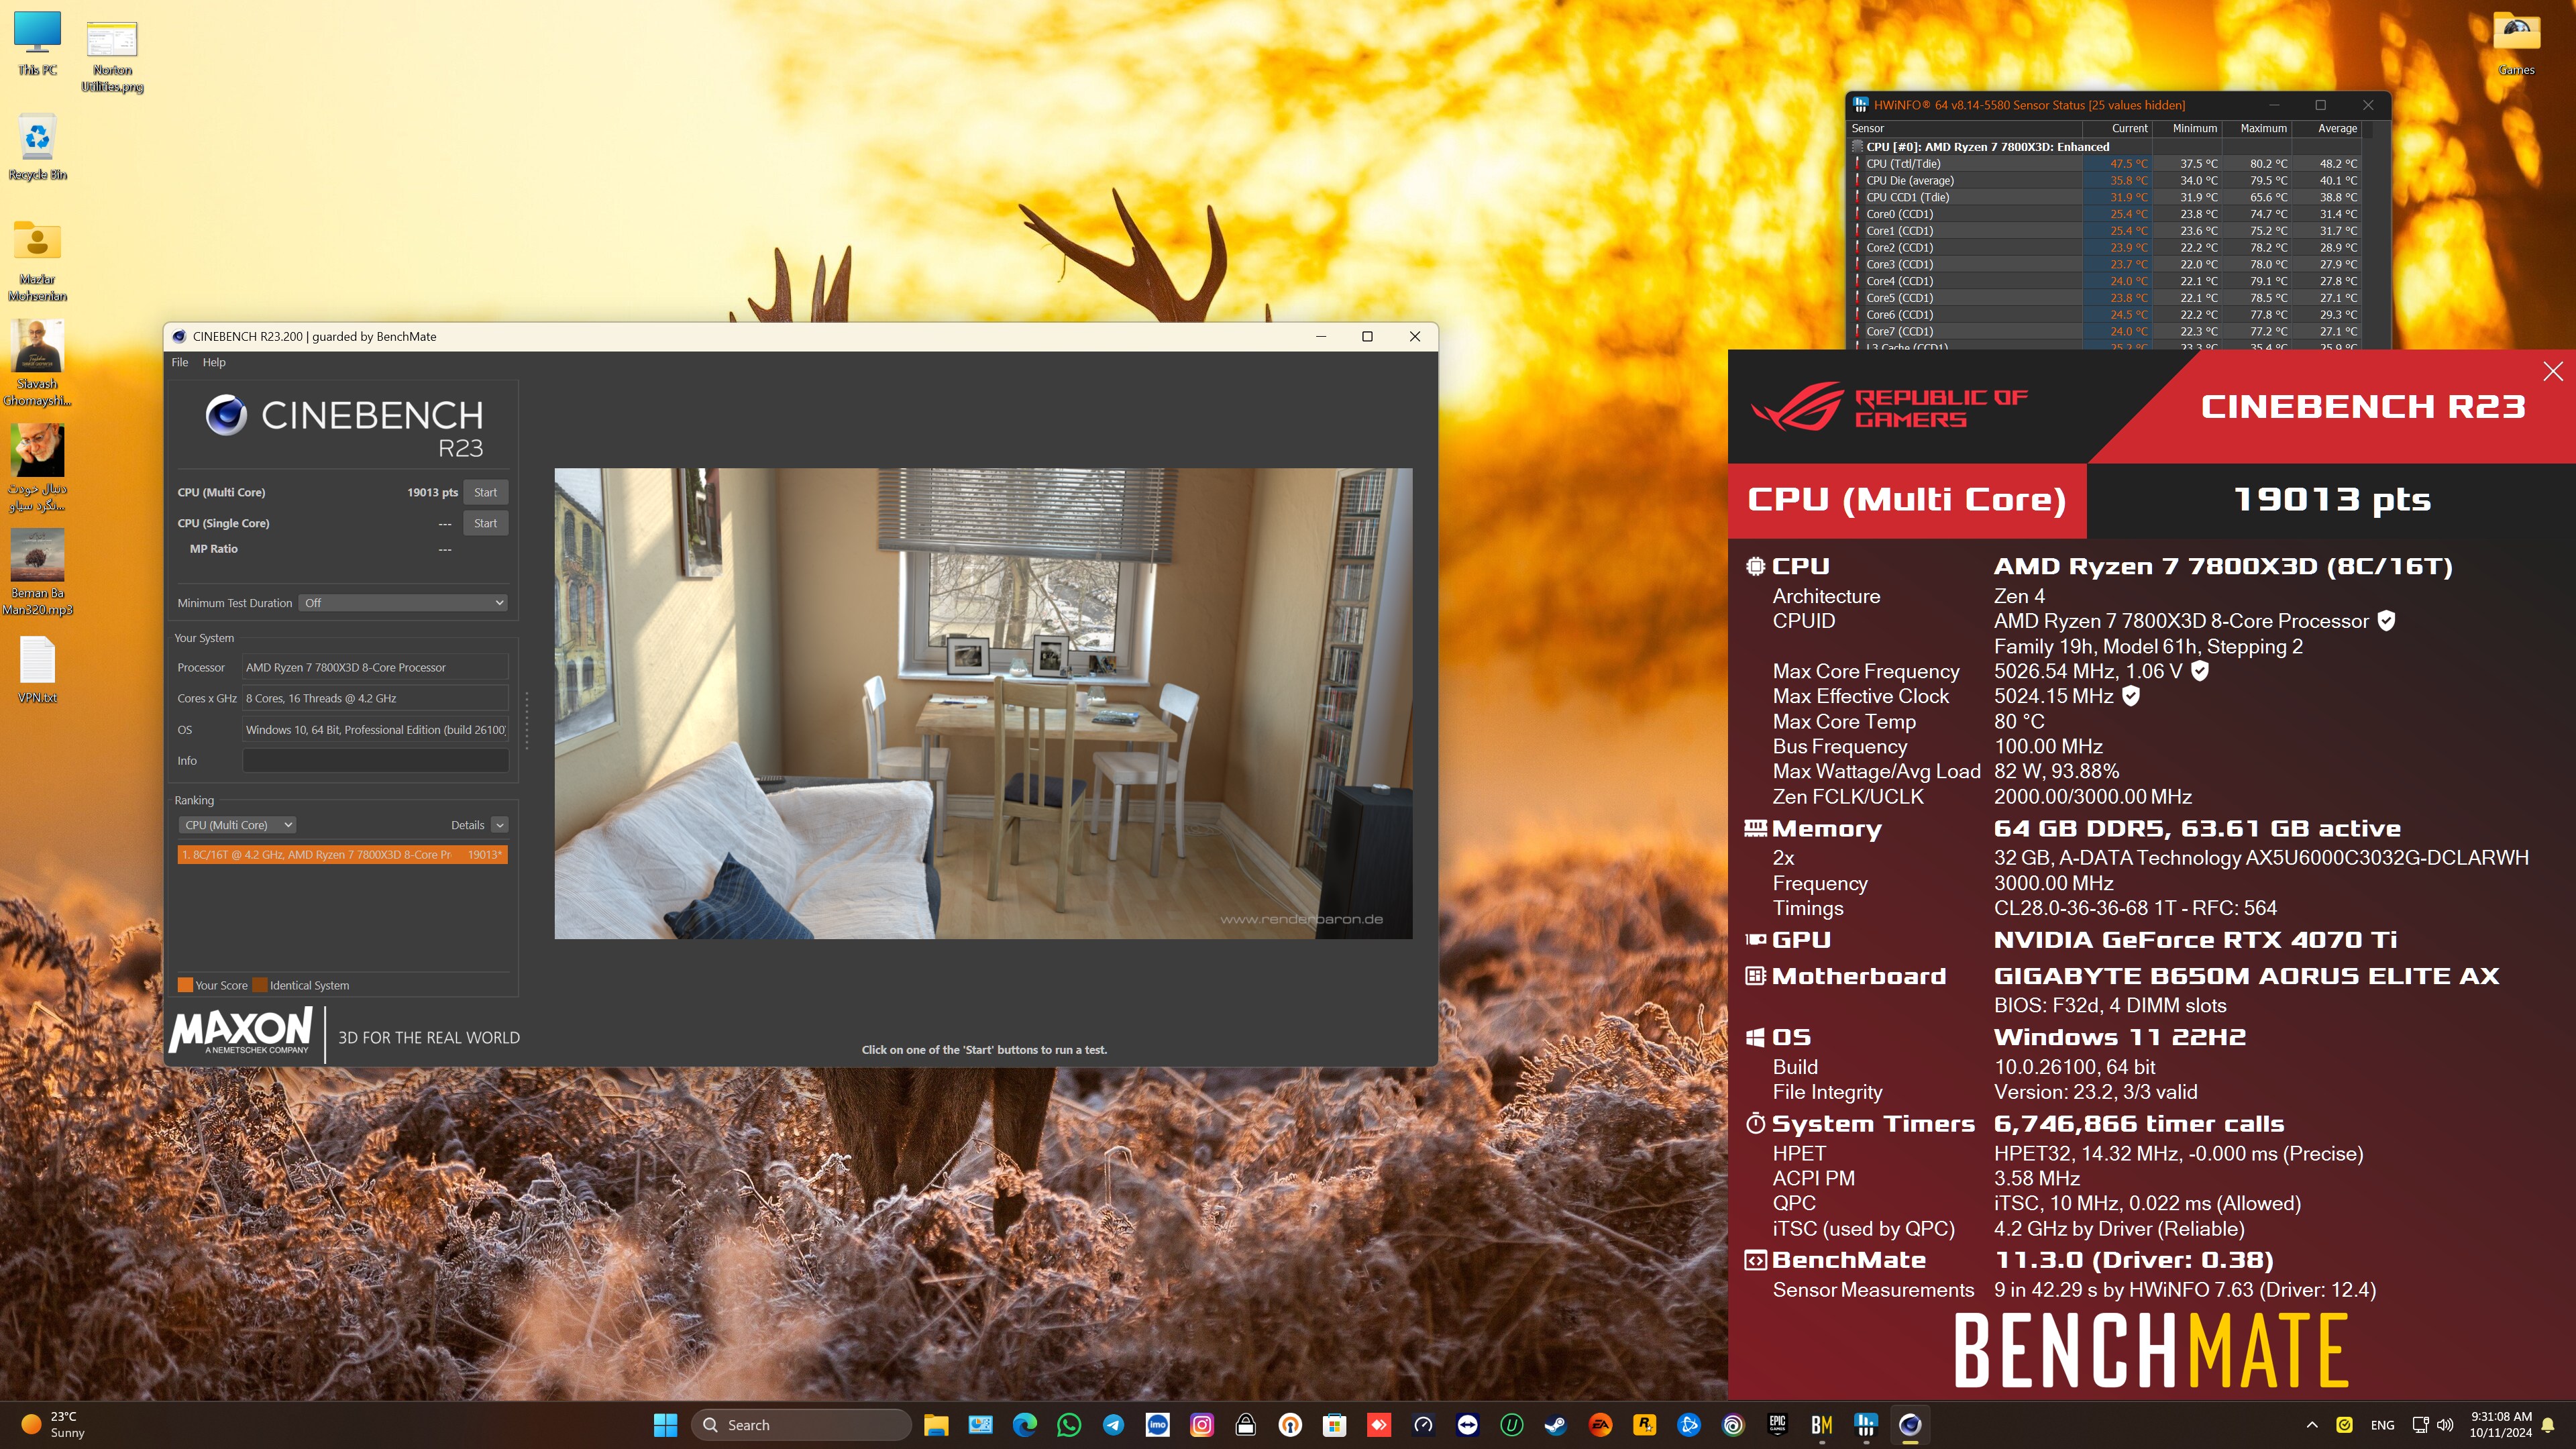Viewport: 2576px width, 1449px height.
Task: Open imo messenger from the taskbar
Action: point(1157,1425)
